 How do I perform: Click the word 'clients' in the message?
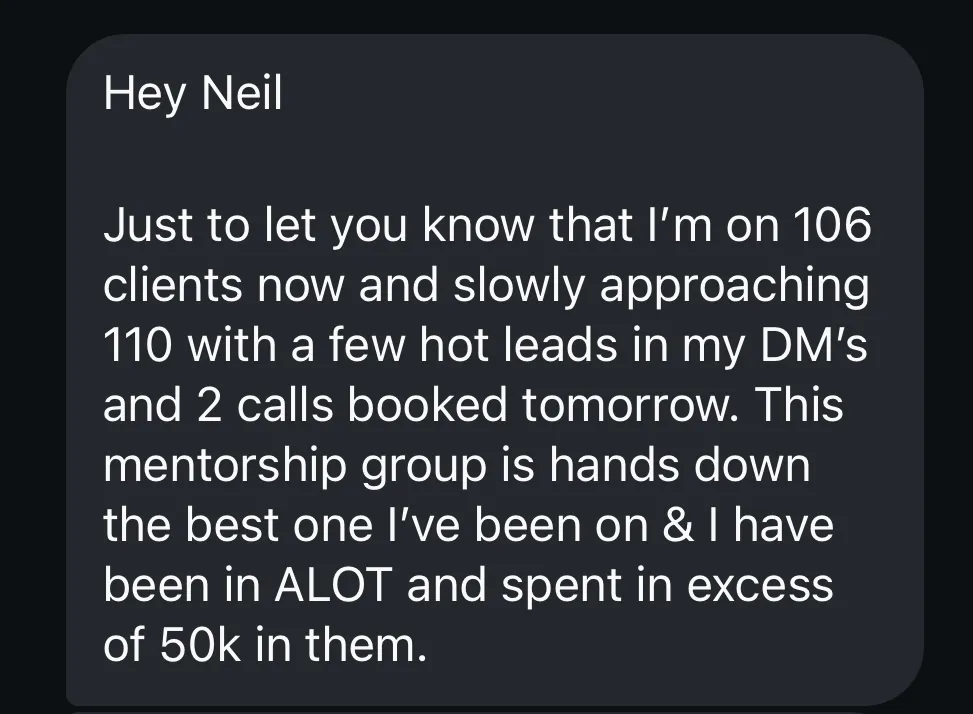(x=173, y=285)
